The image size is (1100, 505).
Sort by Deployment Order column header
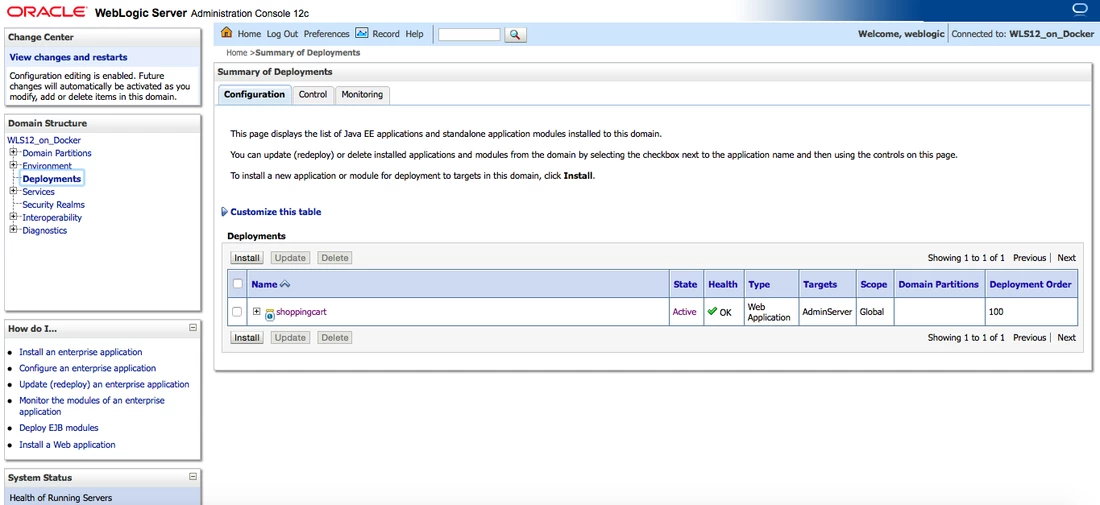[1031, 284]
